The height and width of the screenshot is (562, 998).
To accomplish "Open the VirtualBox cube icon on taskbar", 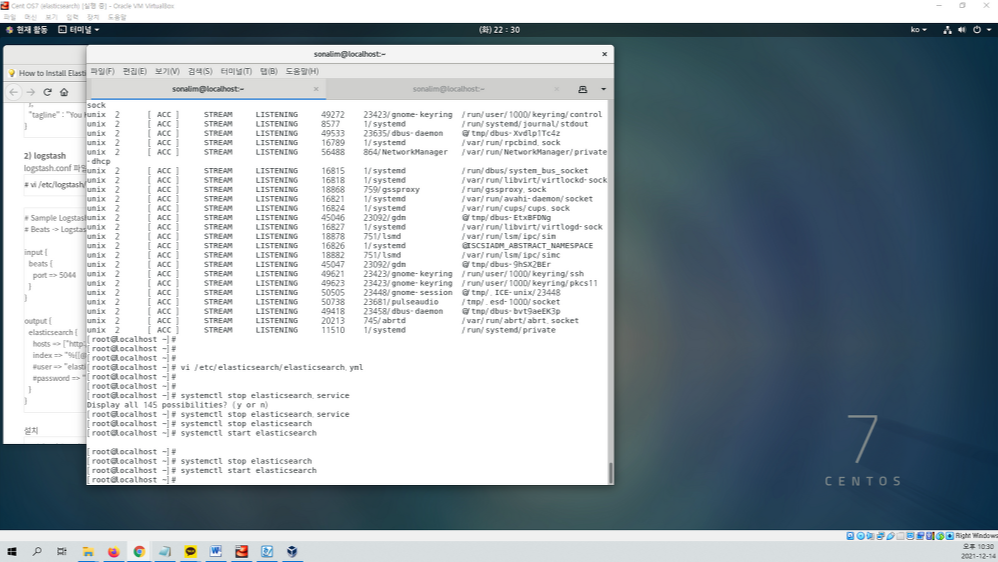I will (292, 551).
